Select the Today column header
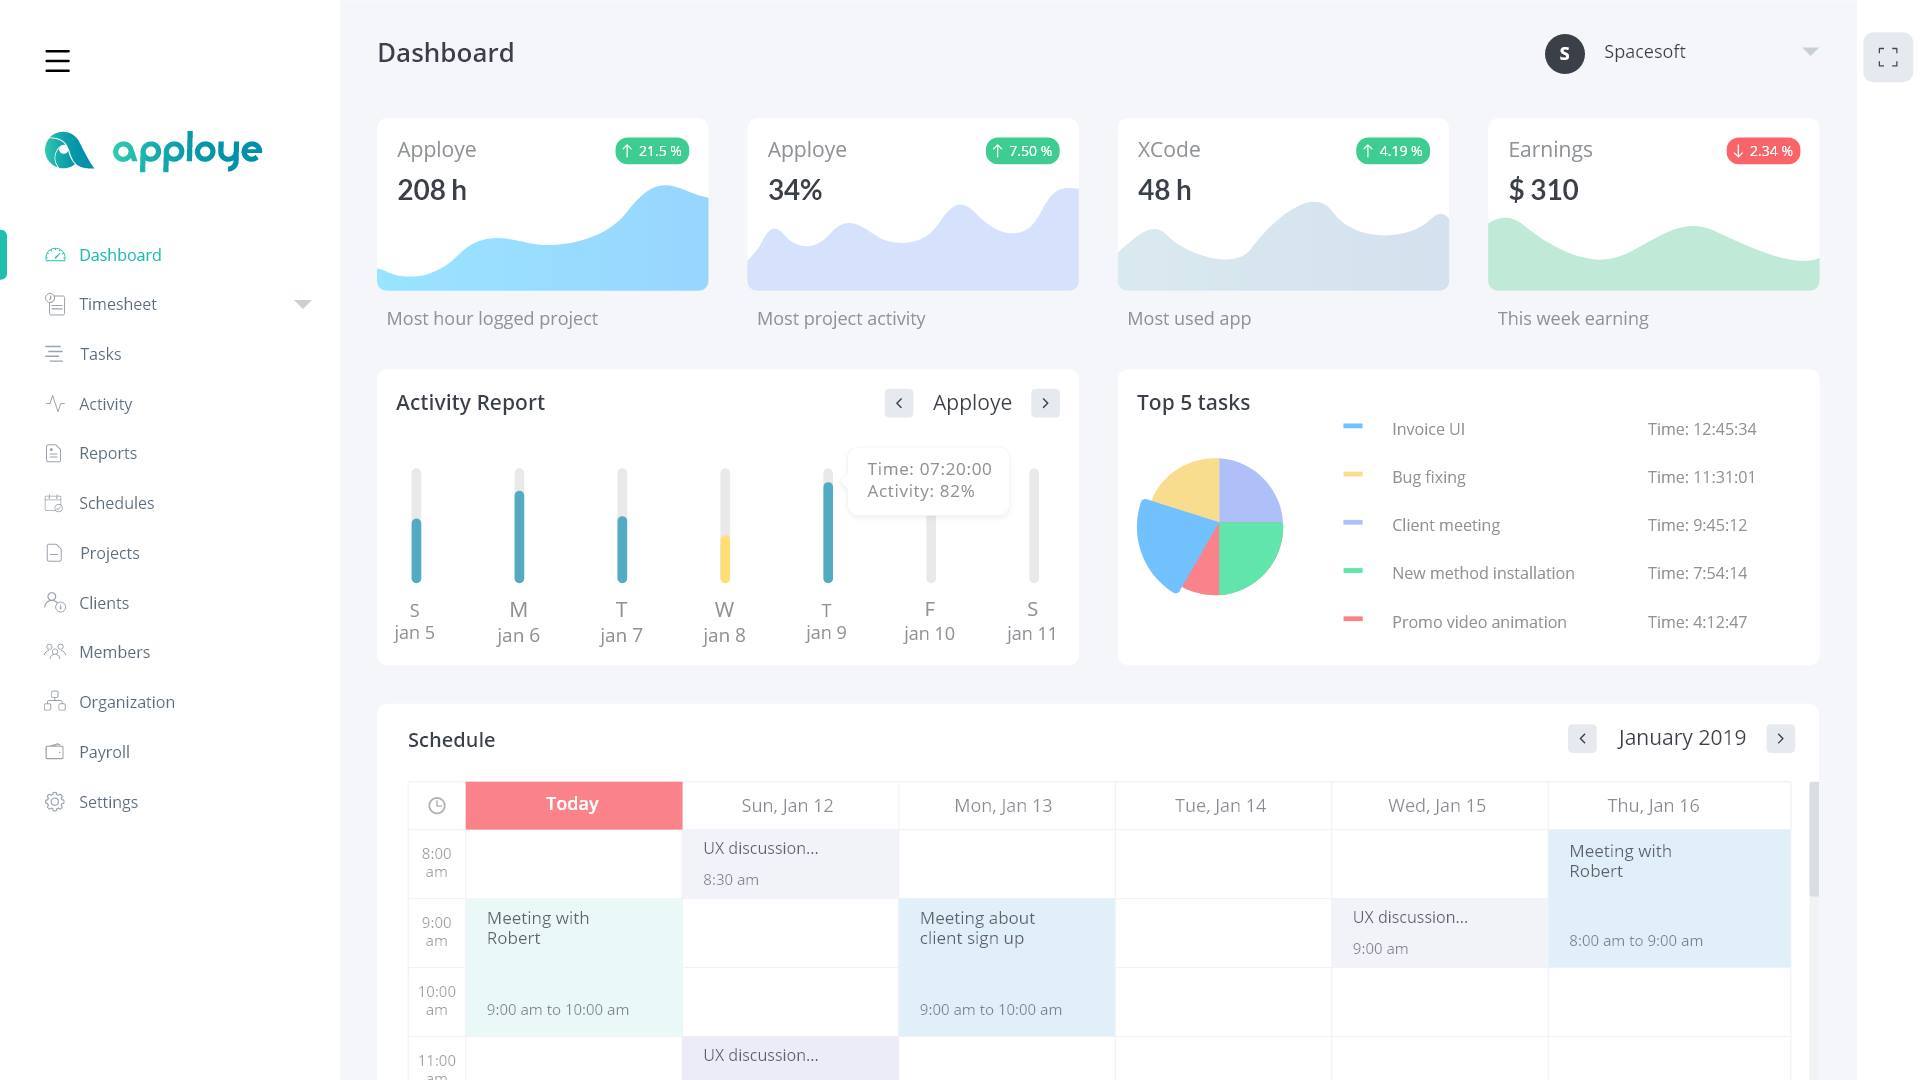Screen dimensions: 1920x1080 click(x=573, y=805)
